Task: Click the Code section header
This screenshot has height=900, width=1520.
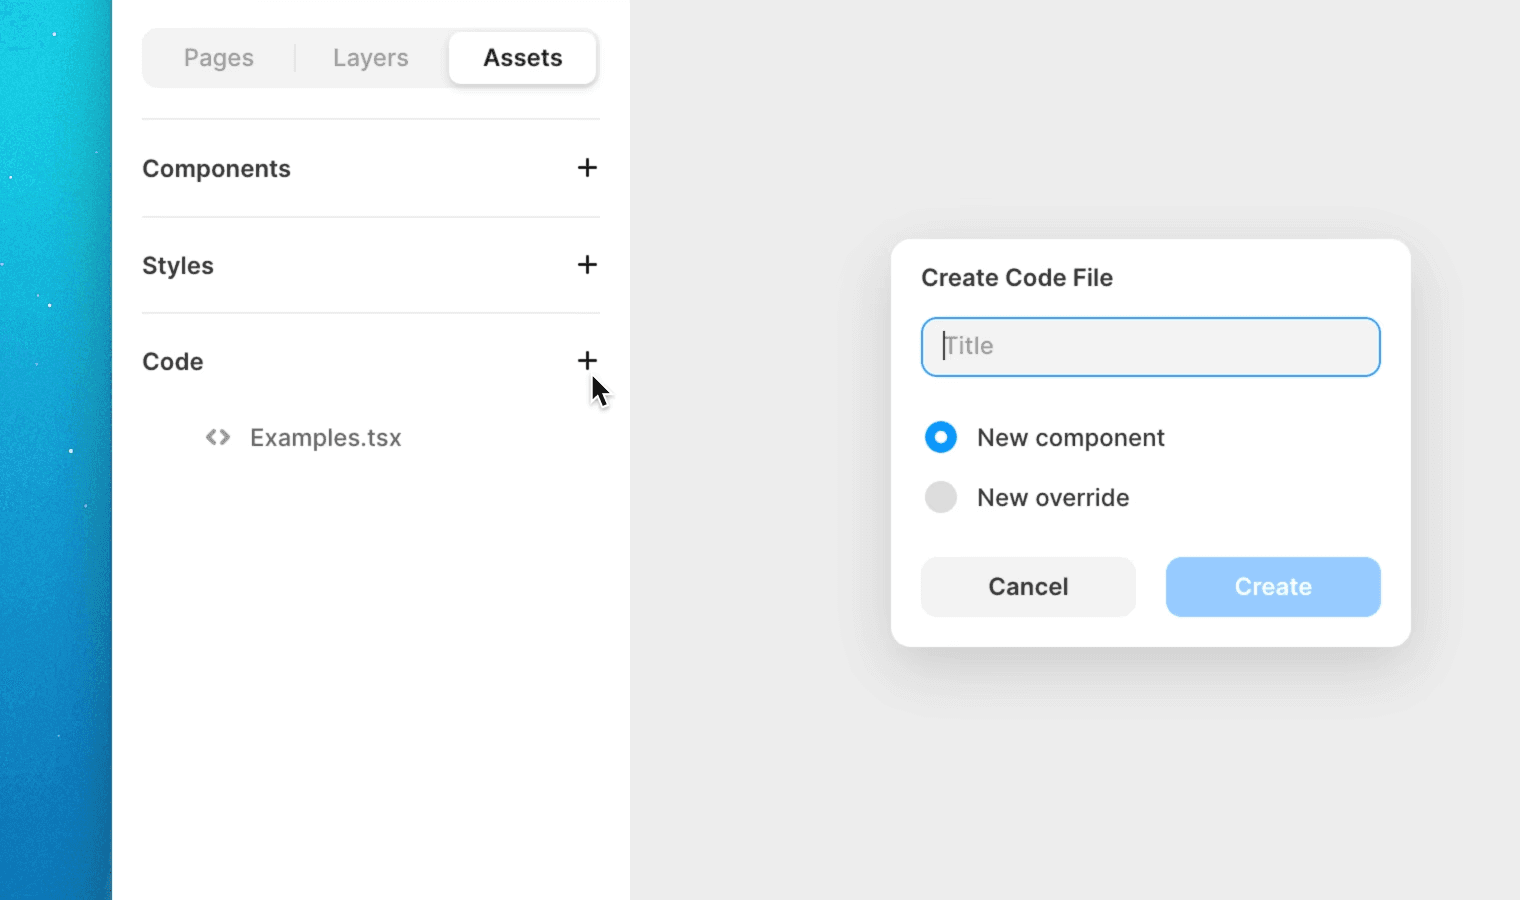Action: 172,361
